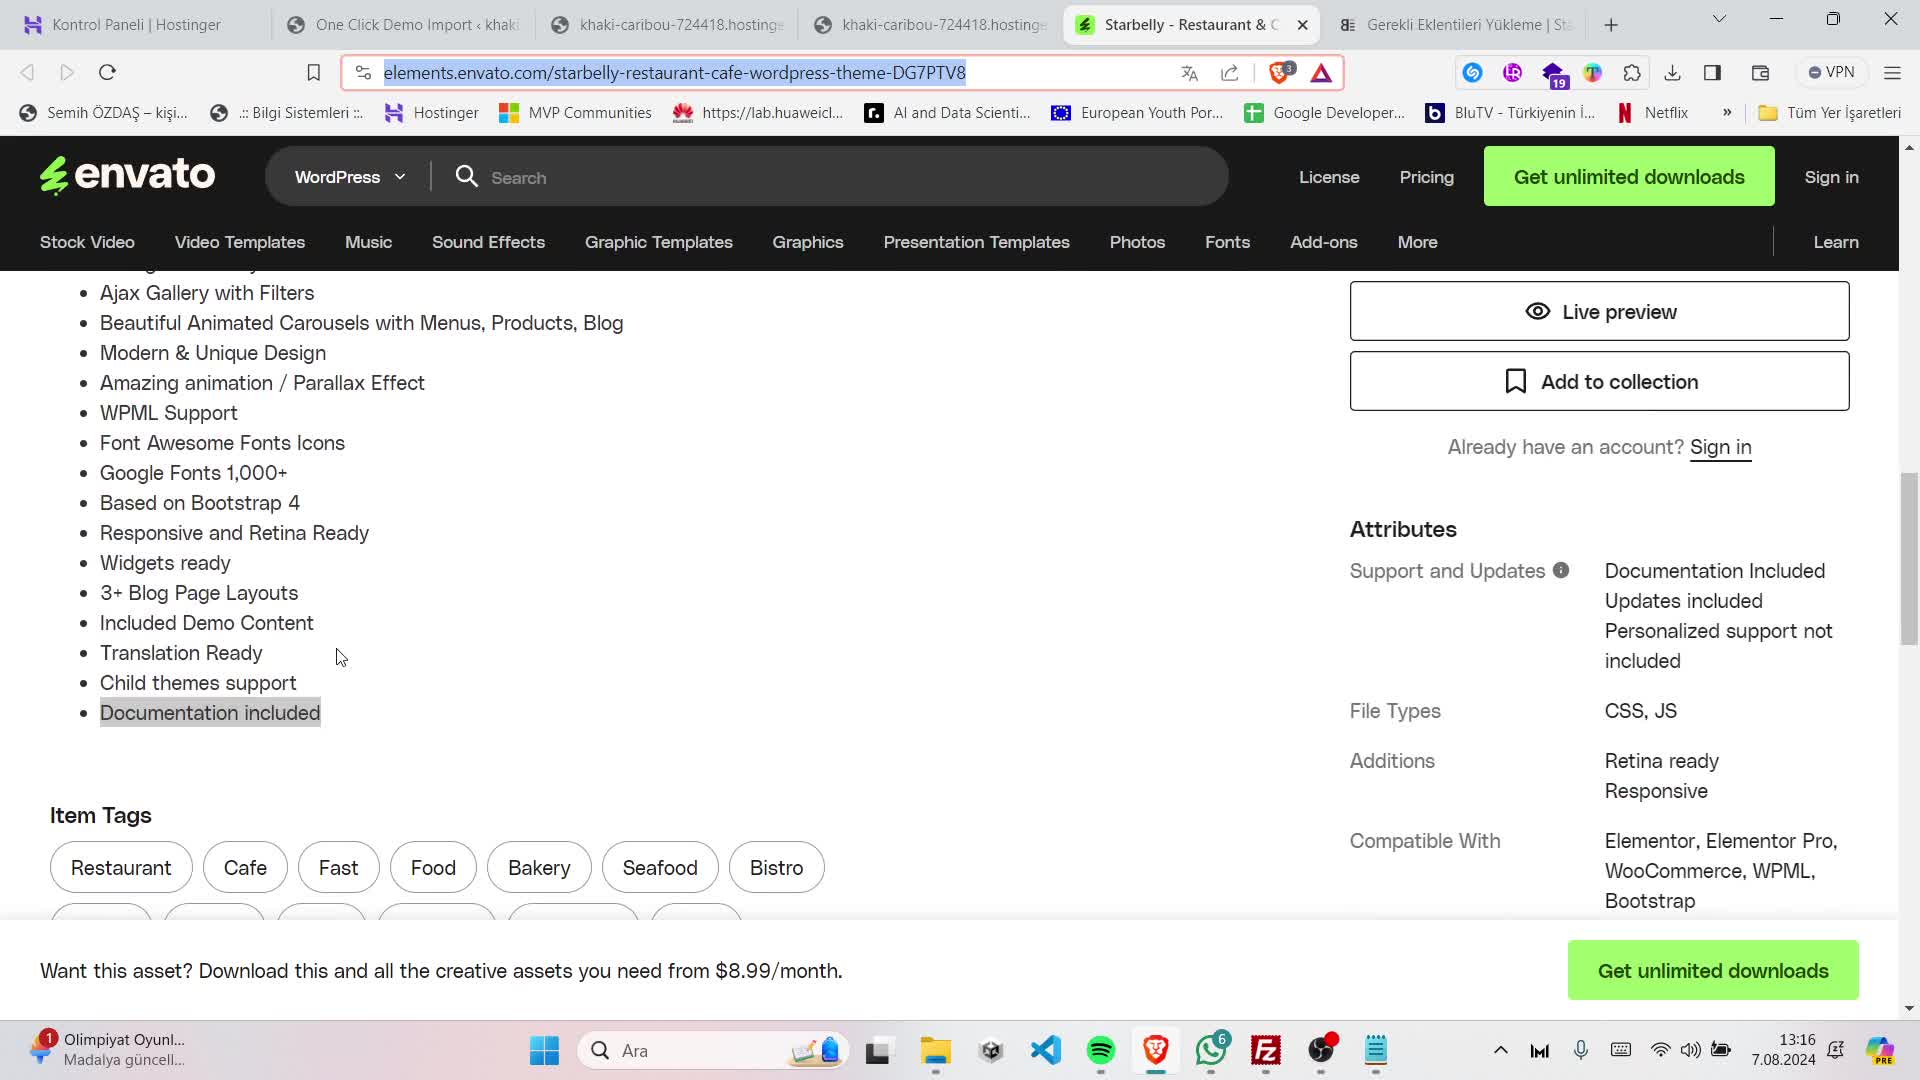Click the site settings icon in address bar

click(x=363, y=73)
